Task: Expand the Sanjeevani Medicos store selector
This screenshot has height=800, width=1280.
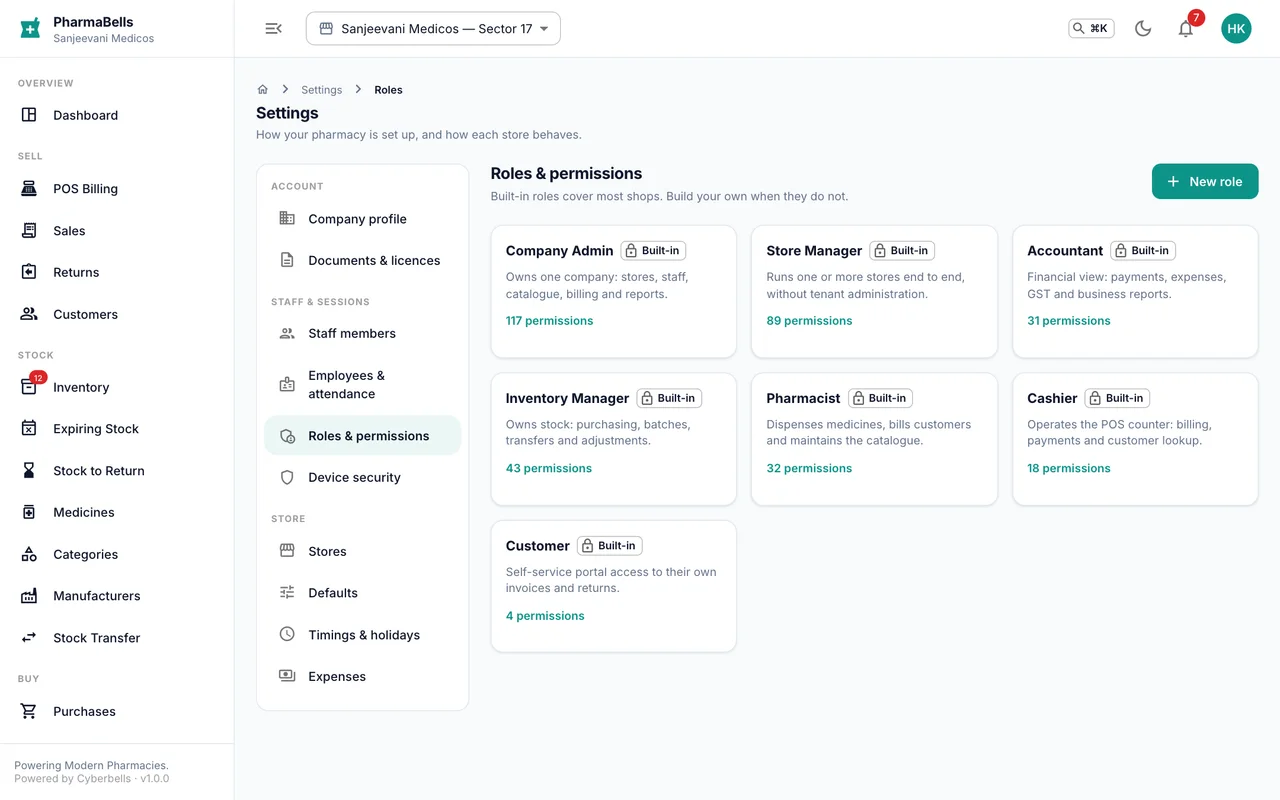Action: coord(433,29)
